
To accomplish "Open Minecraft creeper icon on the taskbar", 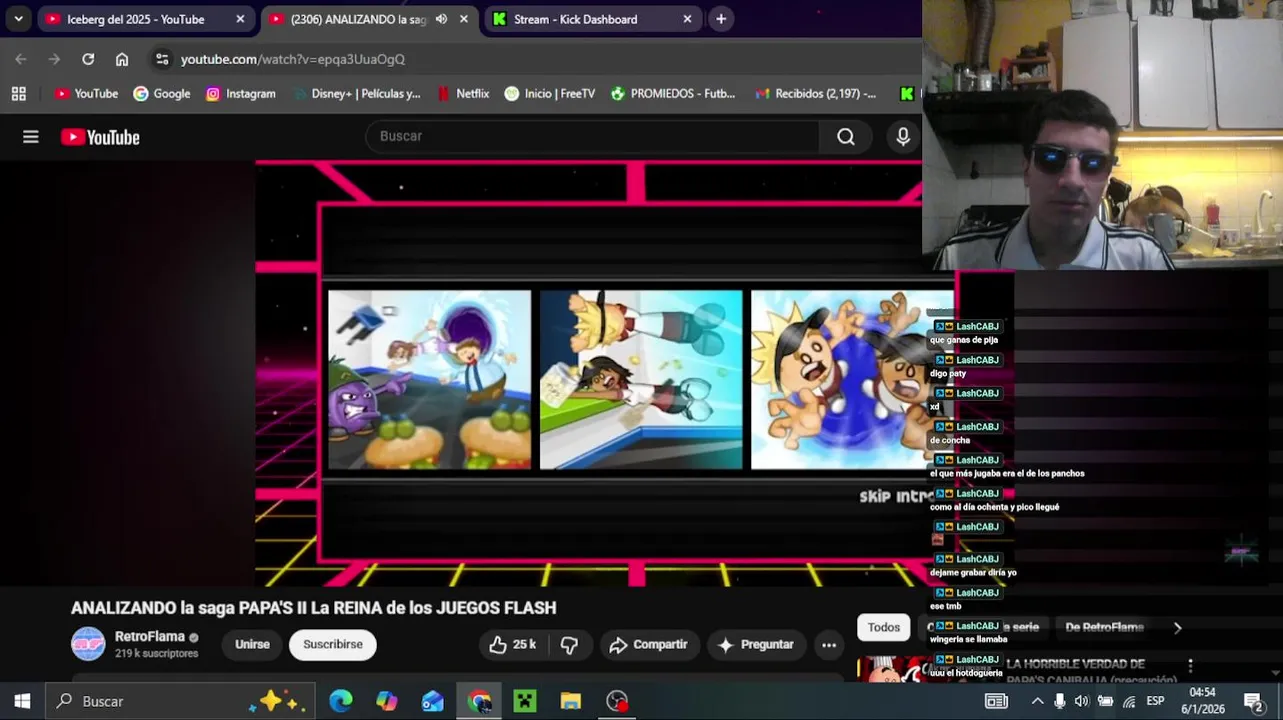I will (x=525, y=701).
